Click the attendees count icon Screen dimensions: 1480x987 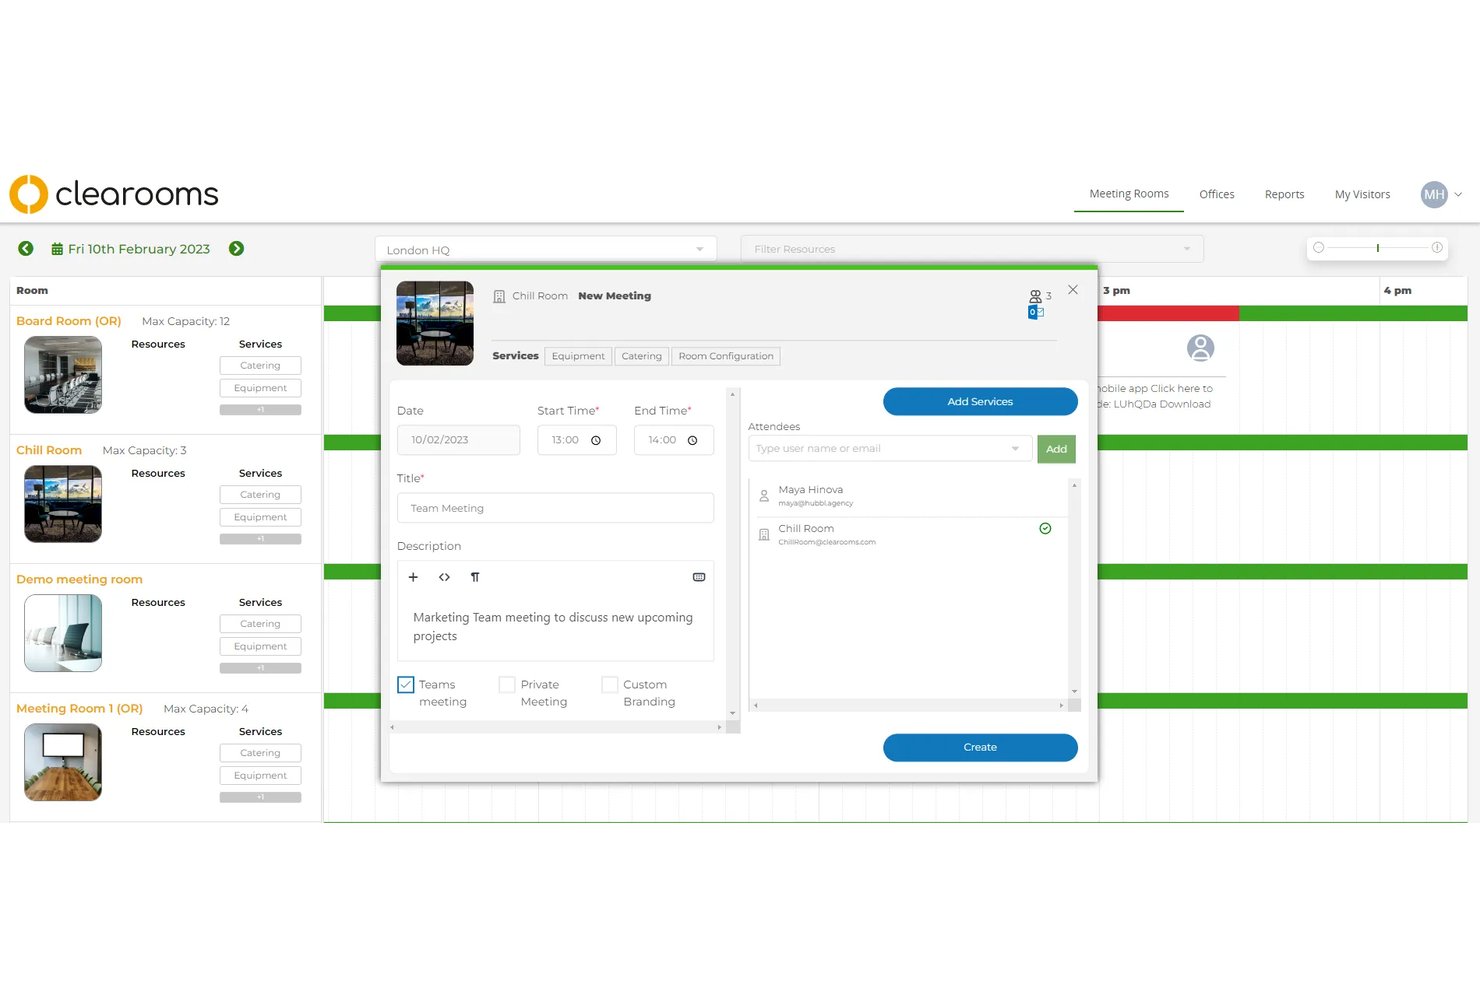pos(1036,296)
